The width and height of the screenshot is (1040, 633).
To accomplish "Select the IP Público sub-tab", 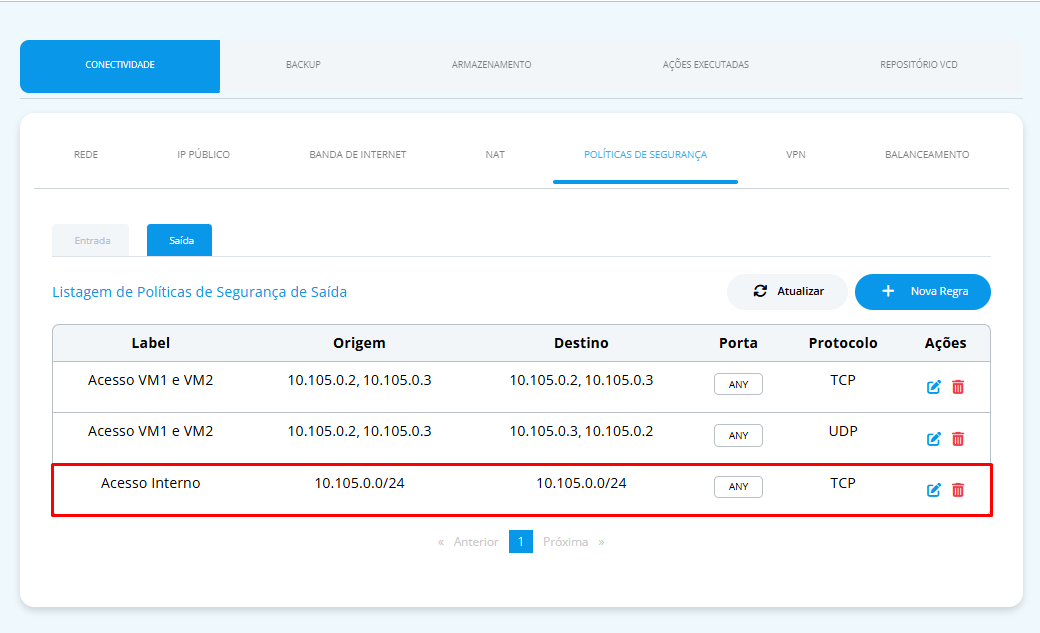I will (204, 155).
